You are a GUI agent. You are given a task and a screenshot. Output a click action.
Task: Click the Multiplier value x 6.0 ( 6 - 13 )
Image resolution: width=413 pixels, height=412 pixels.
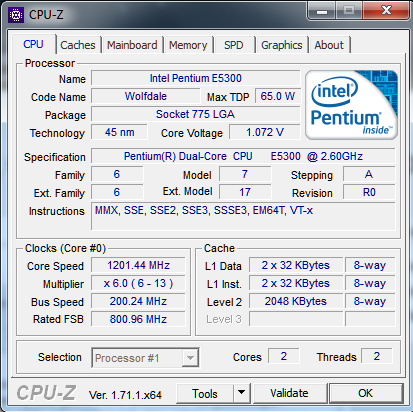[x=138, y=283]
